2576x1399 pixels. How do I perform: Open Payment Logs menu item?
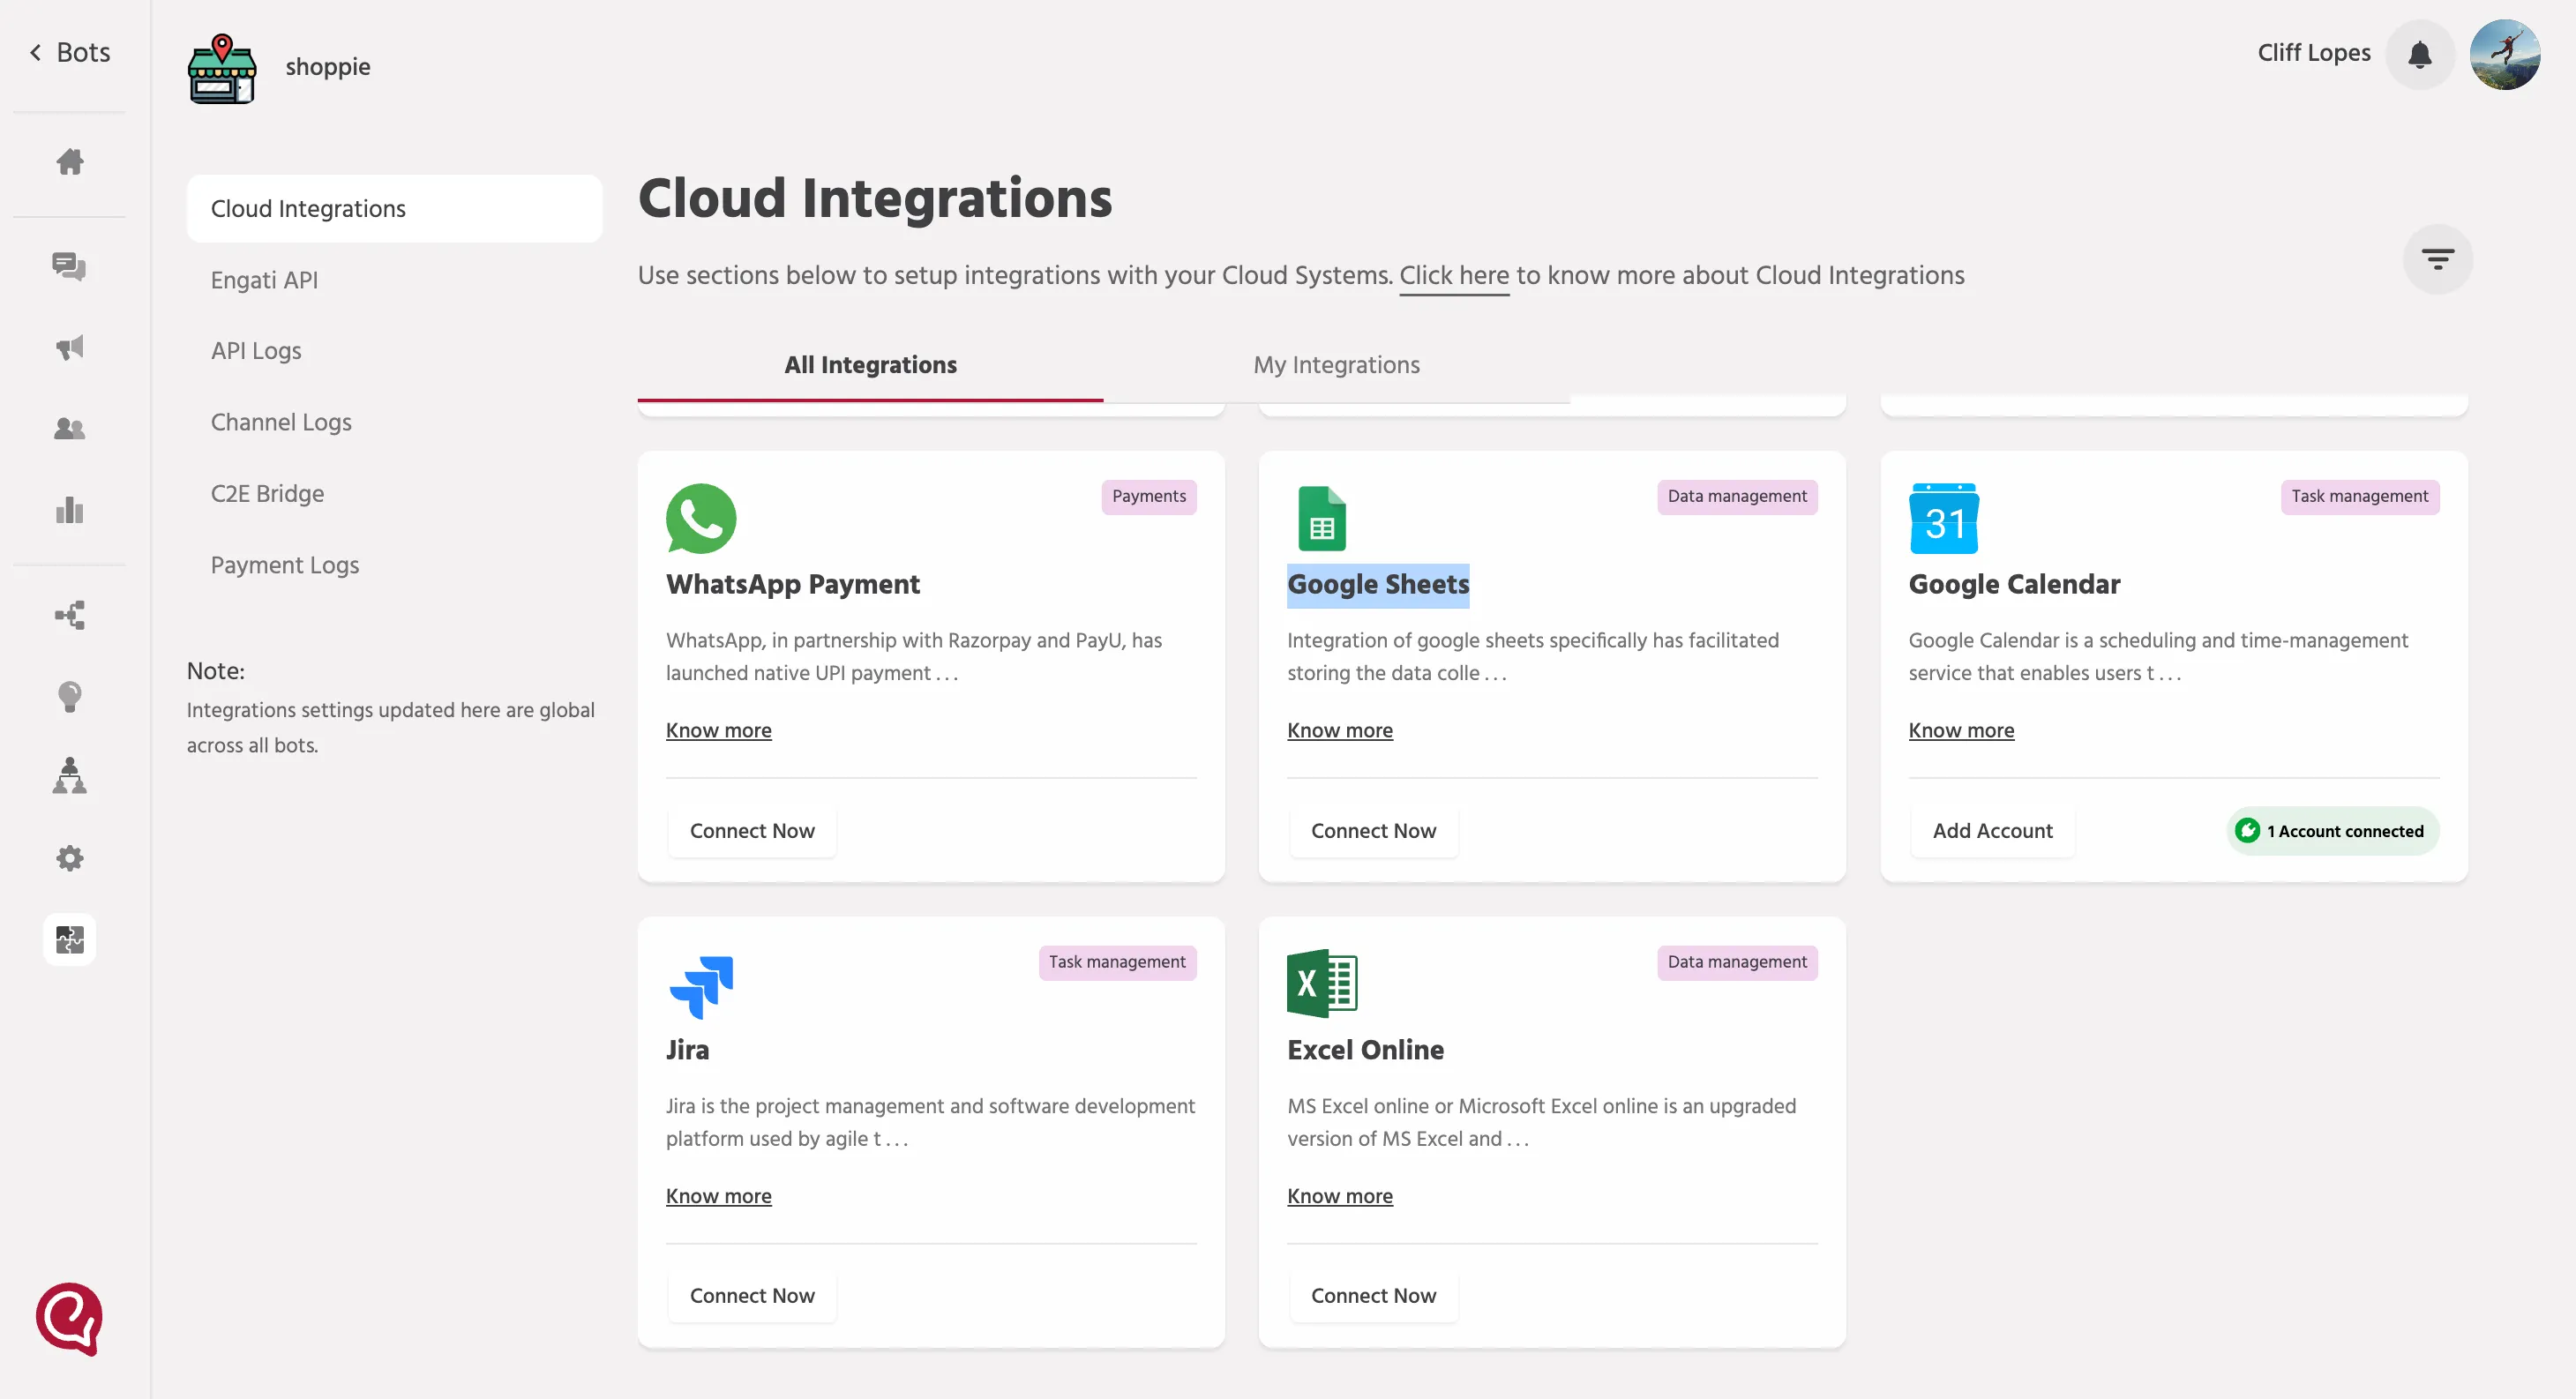coord(285,565)
